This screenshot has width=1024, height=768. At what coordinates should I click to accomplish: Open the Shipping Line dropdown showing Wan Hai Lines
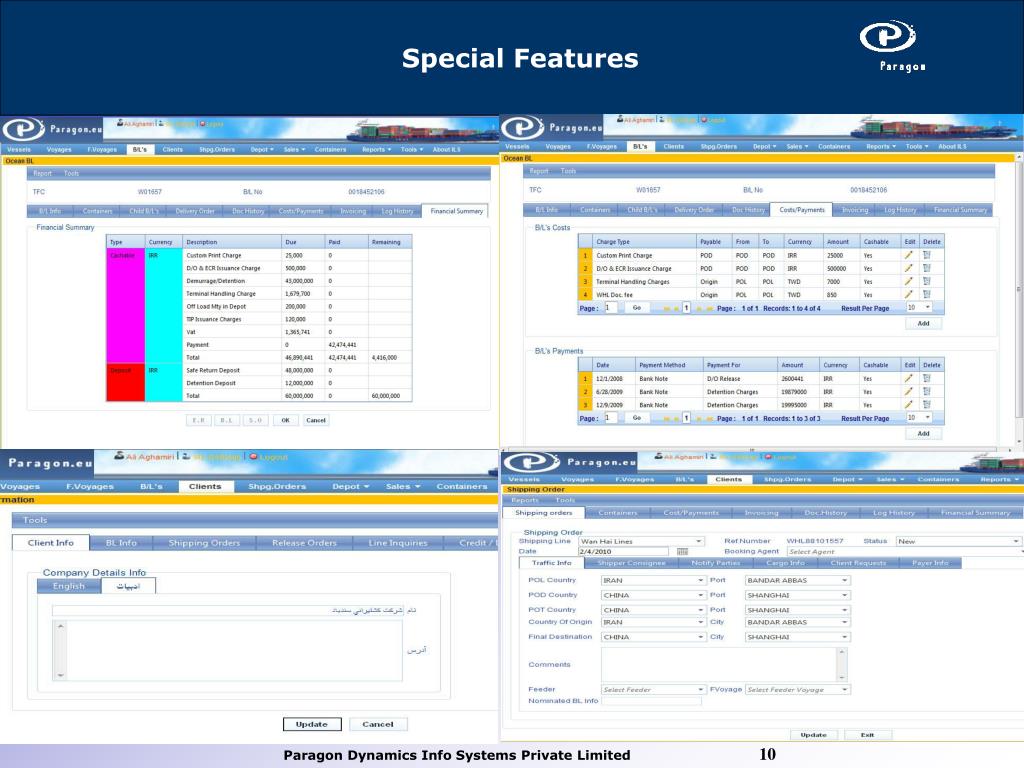pyautogui.click(x=641, y=541)
